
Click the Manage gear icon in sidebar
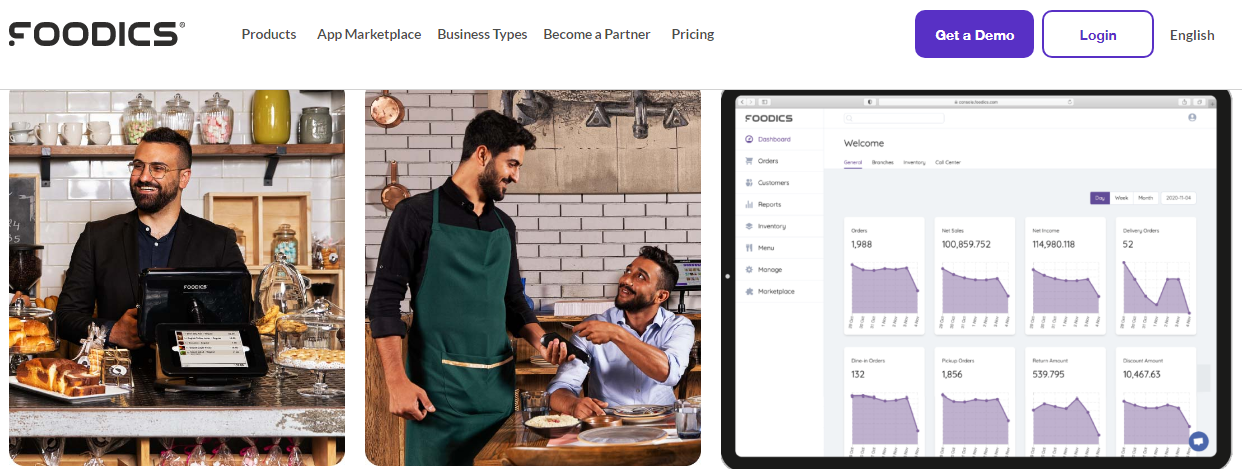(x=749, y=270)
